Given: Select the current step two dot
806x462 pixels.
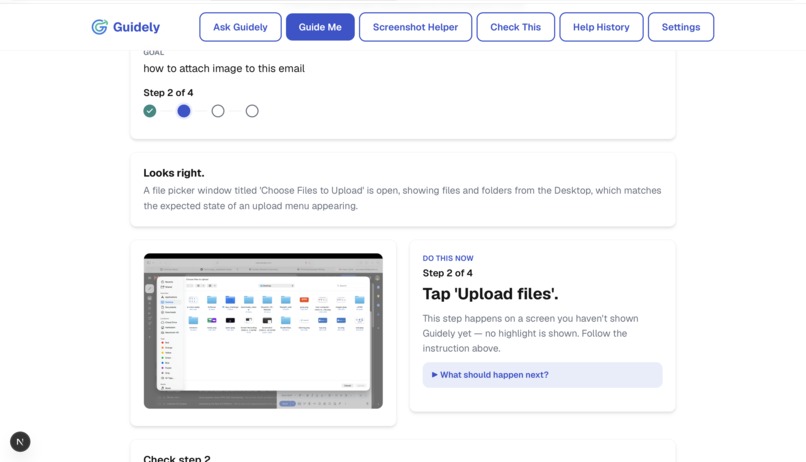Looking at the screenshot, I should [184, 111].
